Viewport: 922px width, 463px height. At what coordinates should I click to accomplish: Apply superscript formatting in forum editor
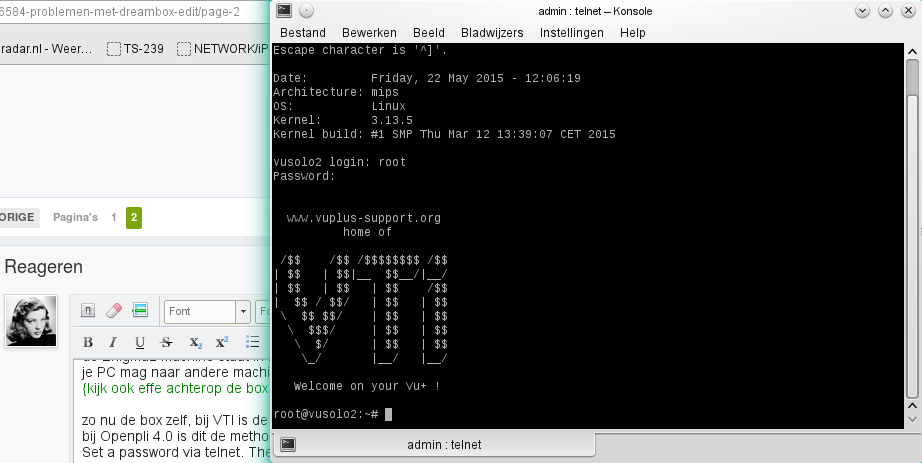(x=222, y=342)
